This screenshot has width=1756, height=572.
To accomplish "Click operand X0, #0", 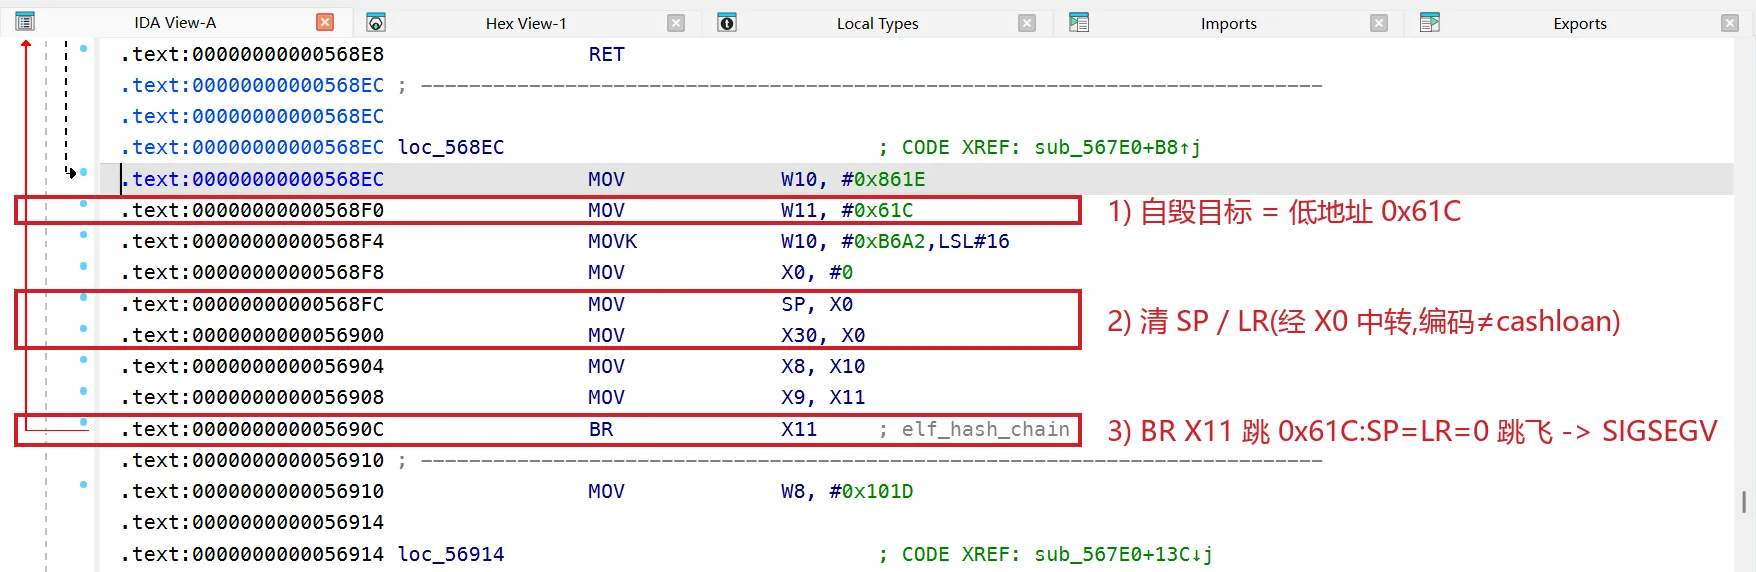I will click(x=817, y=273).
